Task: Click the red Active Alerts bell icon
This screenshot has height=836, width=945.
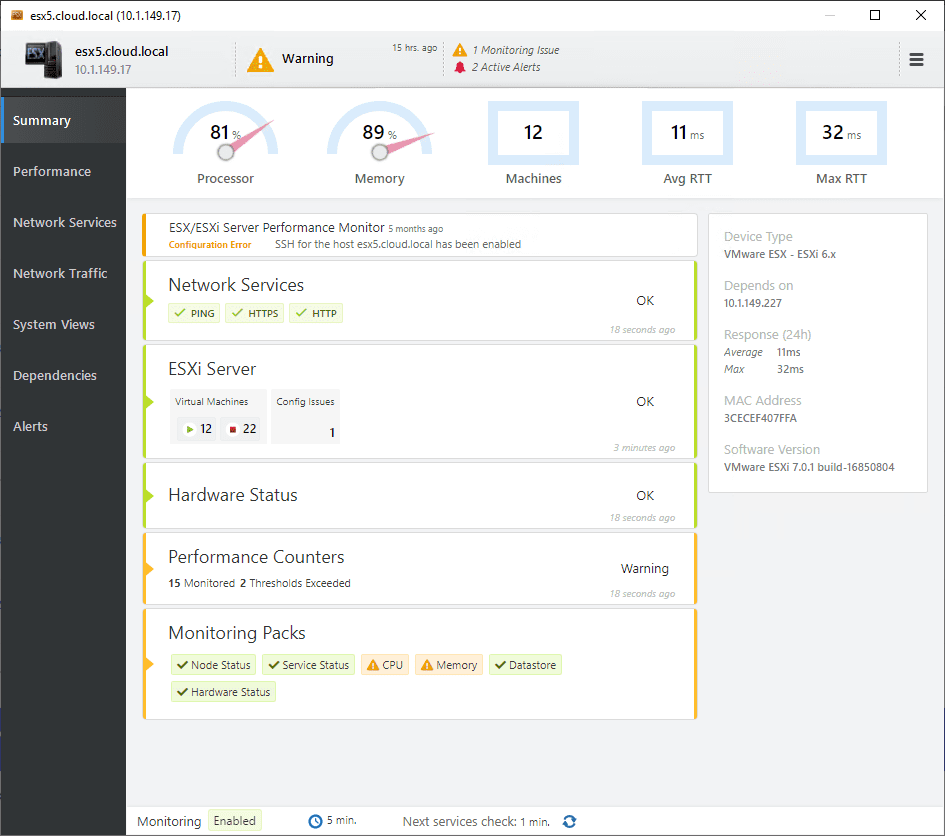Action: (x=460, y=67)
